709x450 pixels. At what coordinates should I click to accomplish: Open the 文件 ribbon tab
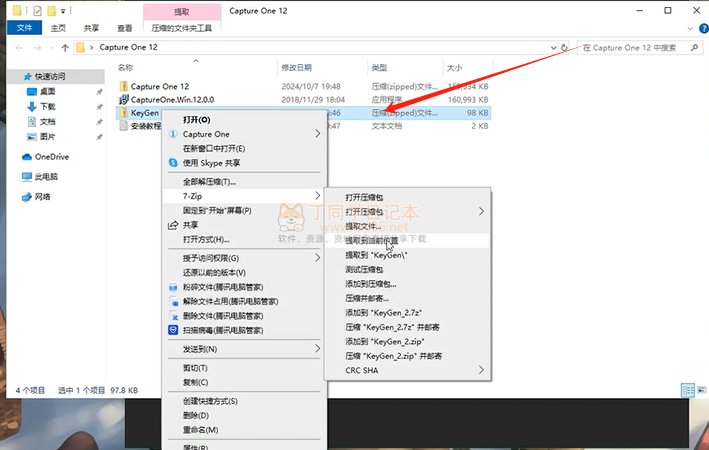(x=24, y=28)
